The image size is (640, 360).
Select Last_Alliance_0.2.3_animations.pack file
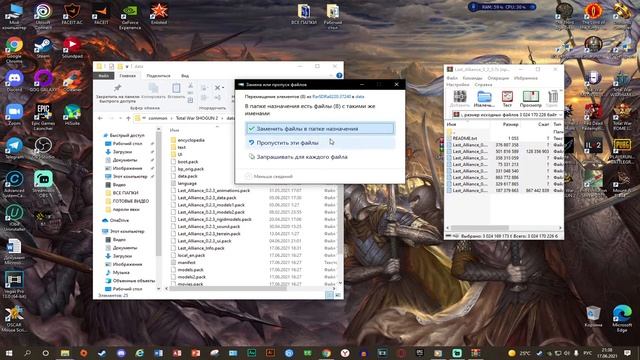coord(213,190)
